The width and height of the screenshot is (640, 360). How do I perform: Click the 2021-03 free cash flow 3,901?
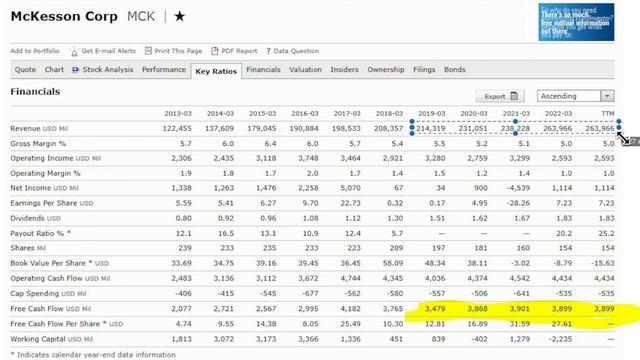click(520, 309)
